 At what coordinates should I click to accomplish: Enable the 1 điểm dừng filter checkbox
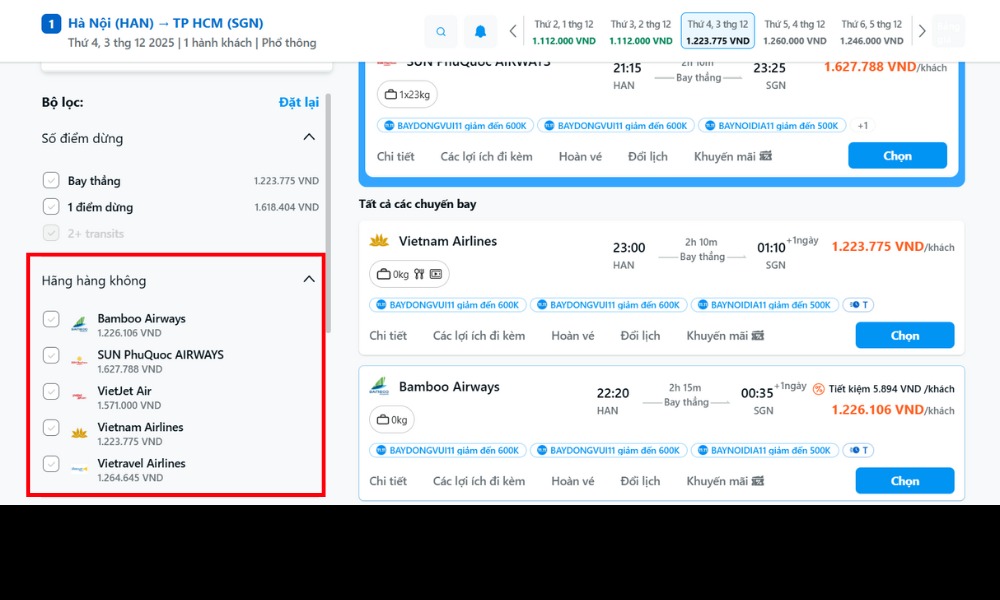coord(51,207)
